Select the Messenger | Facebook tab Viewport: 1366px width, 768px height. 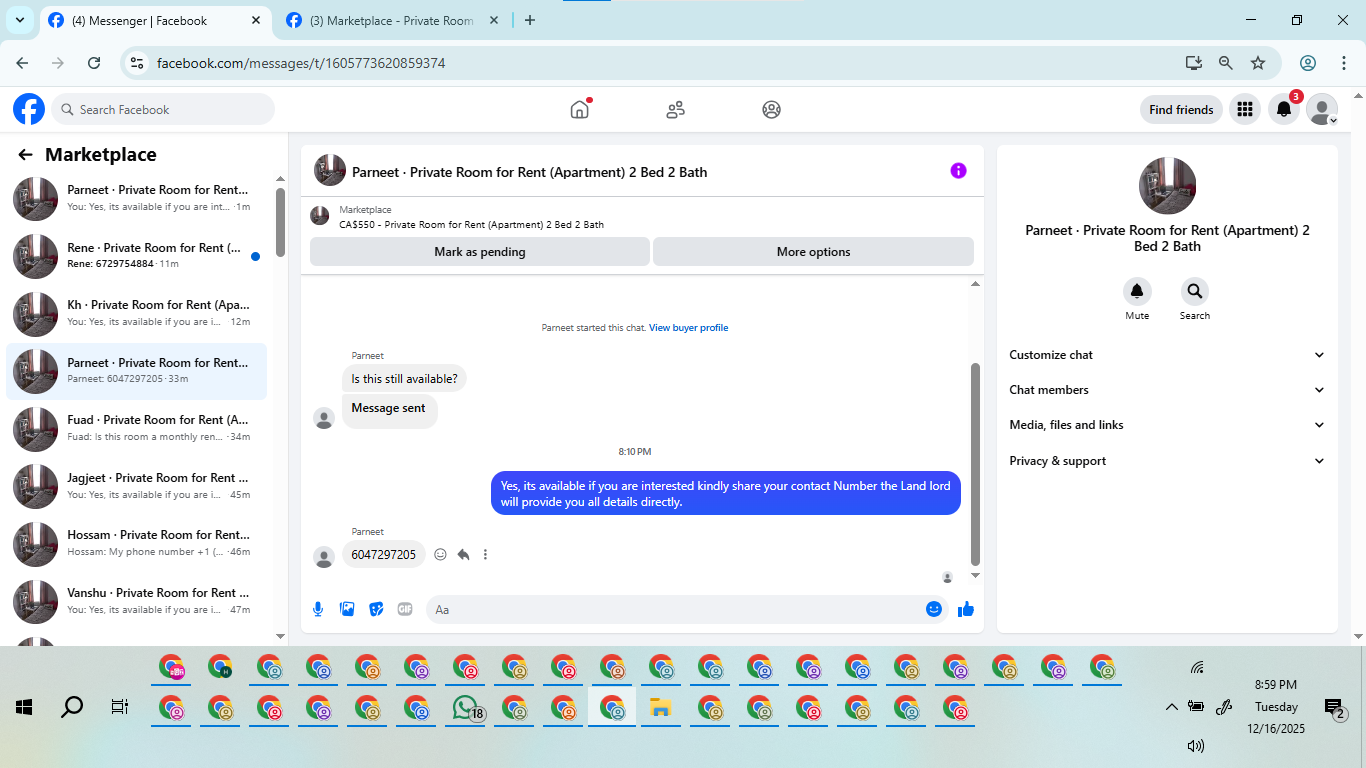156,20
